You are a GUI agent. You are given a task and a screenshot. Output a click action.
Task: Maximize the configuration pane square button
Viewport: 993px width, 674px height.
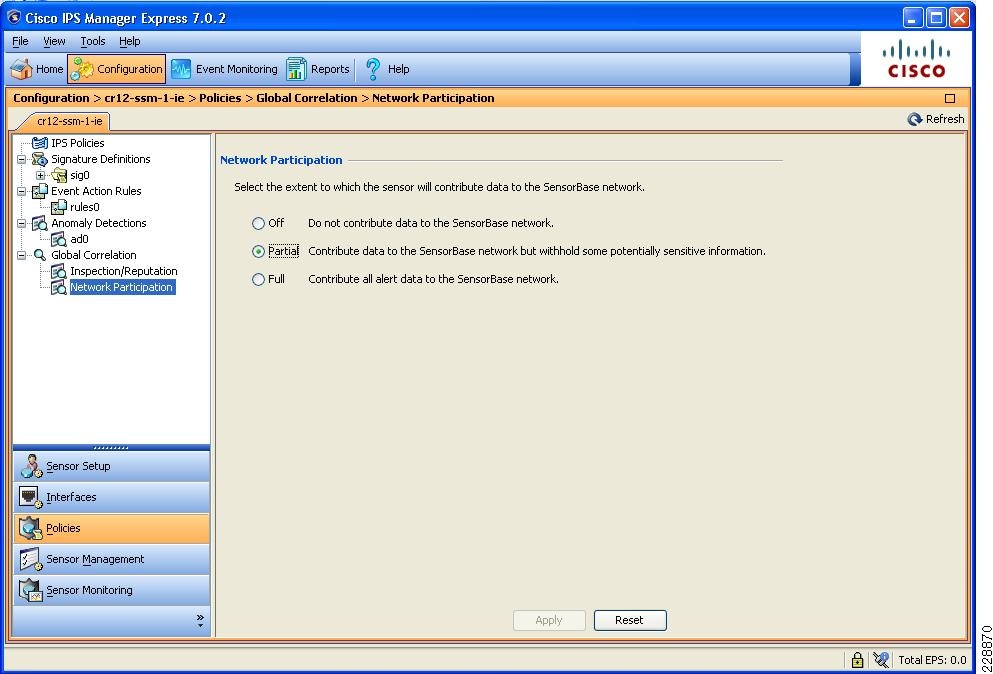(950, 98)
